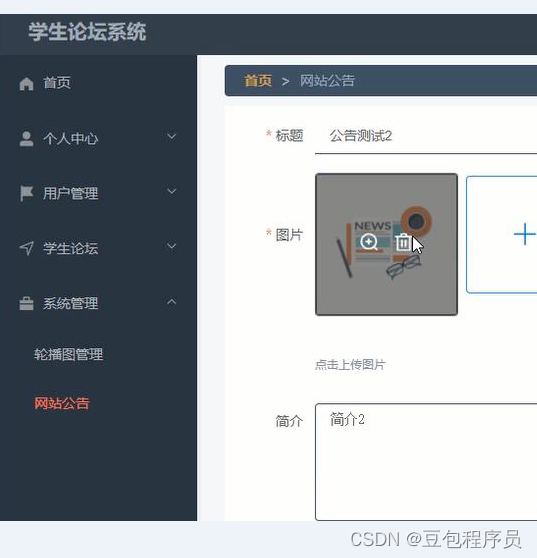Collapse the 系统管理 menu chevron

(172, 302)
